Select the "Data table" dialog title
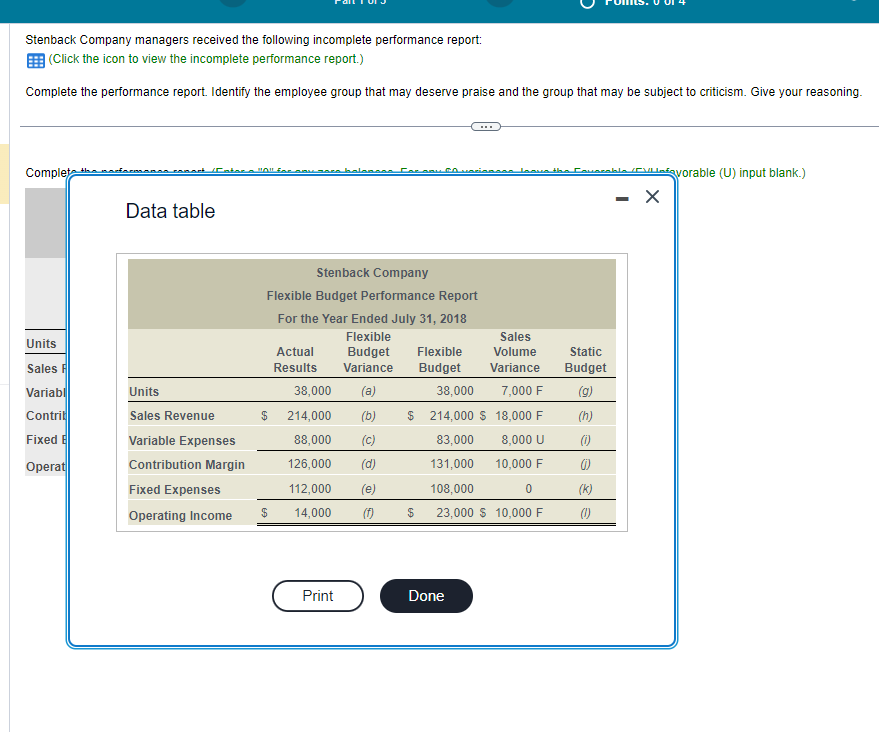This screenshot has height=732, width=879. pos(170,211)
